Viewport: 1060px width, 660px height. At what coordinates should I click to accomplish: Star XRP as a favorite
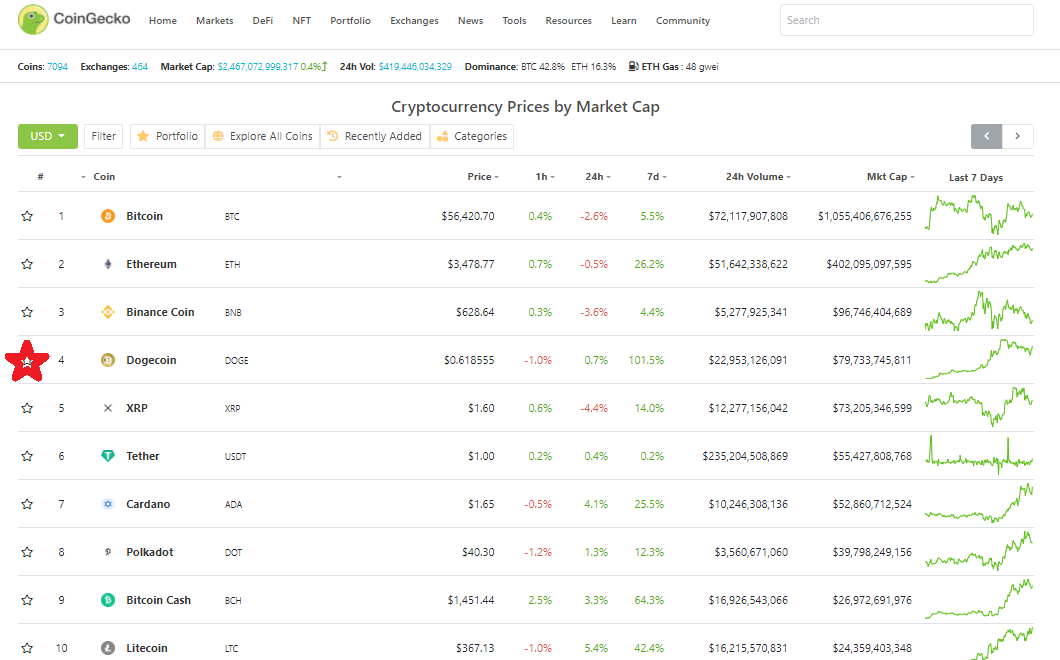click(x=27, y=408)
